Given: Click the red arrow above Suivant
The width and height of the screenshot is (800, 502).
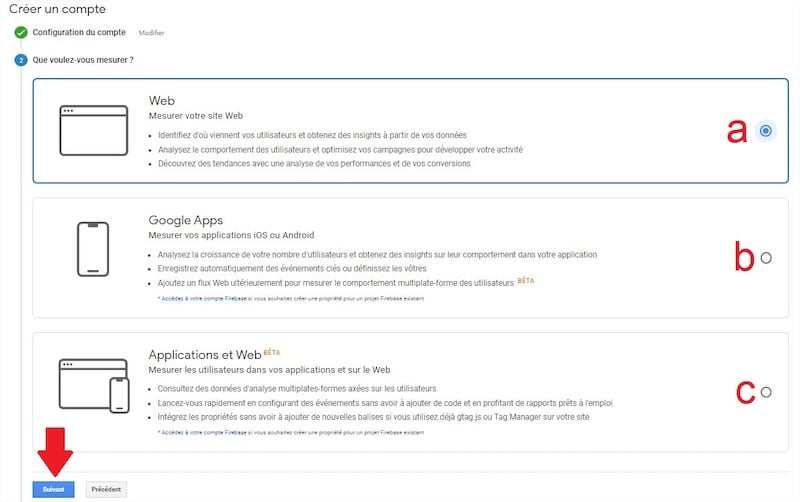Looking at the screenshot, I should 56,451.
